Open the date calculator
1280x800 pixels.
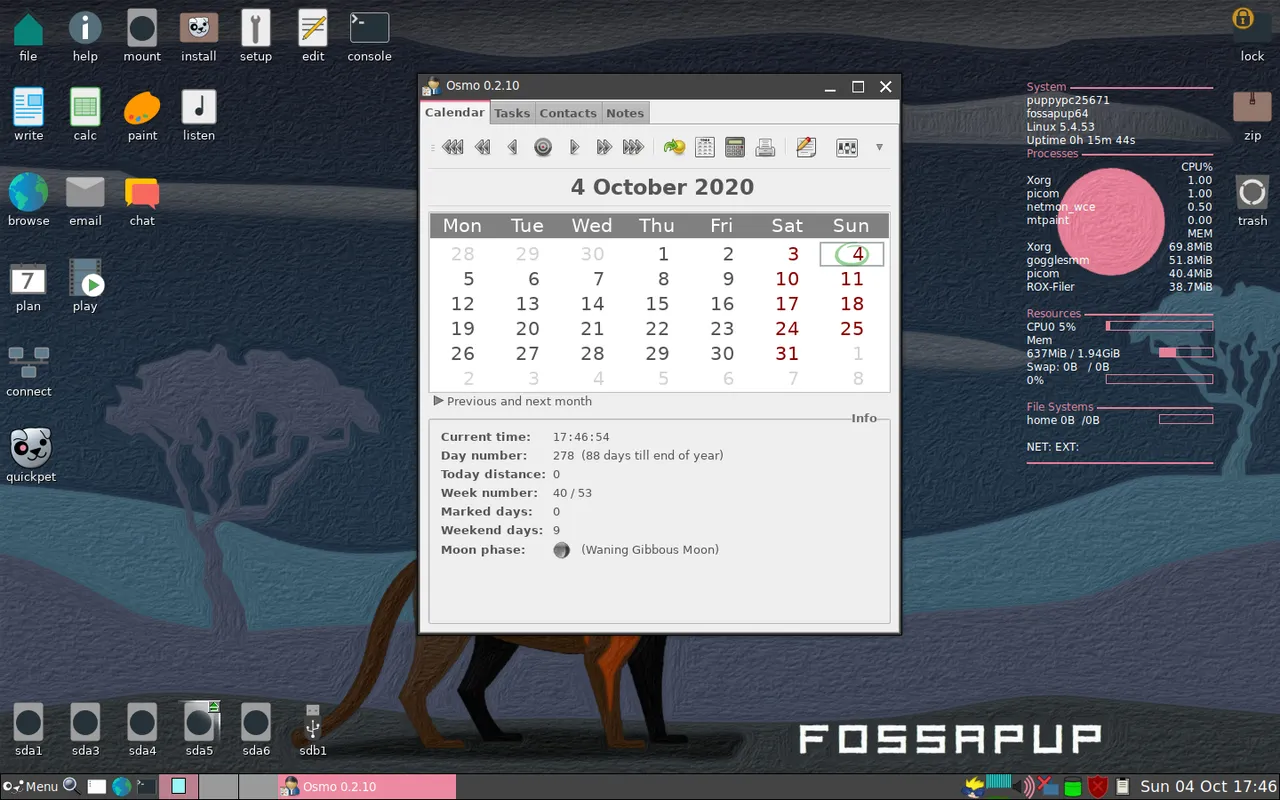(735, 147)
